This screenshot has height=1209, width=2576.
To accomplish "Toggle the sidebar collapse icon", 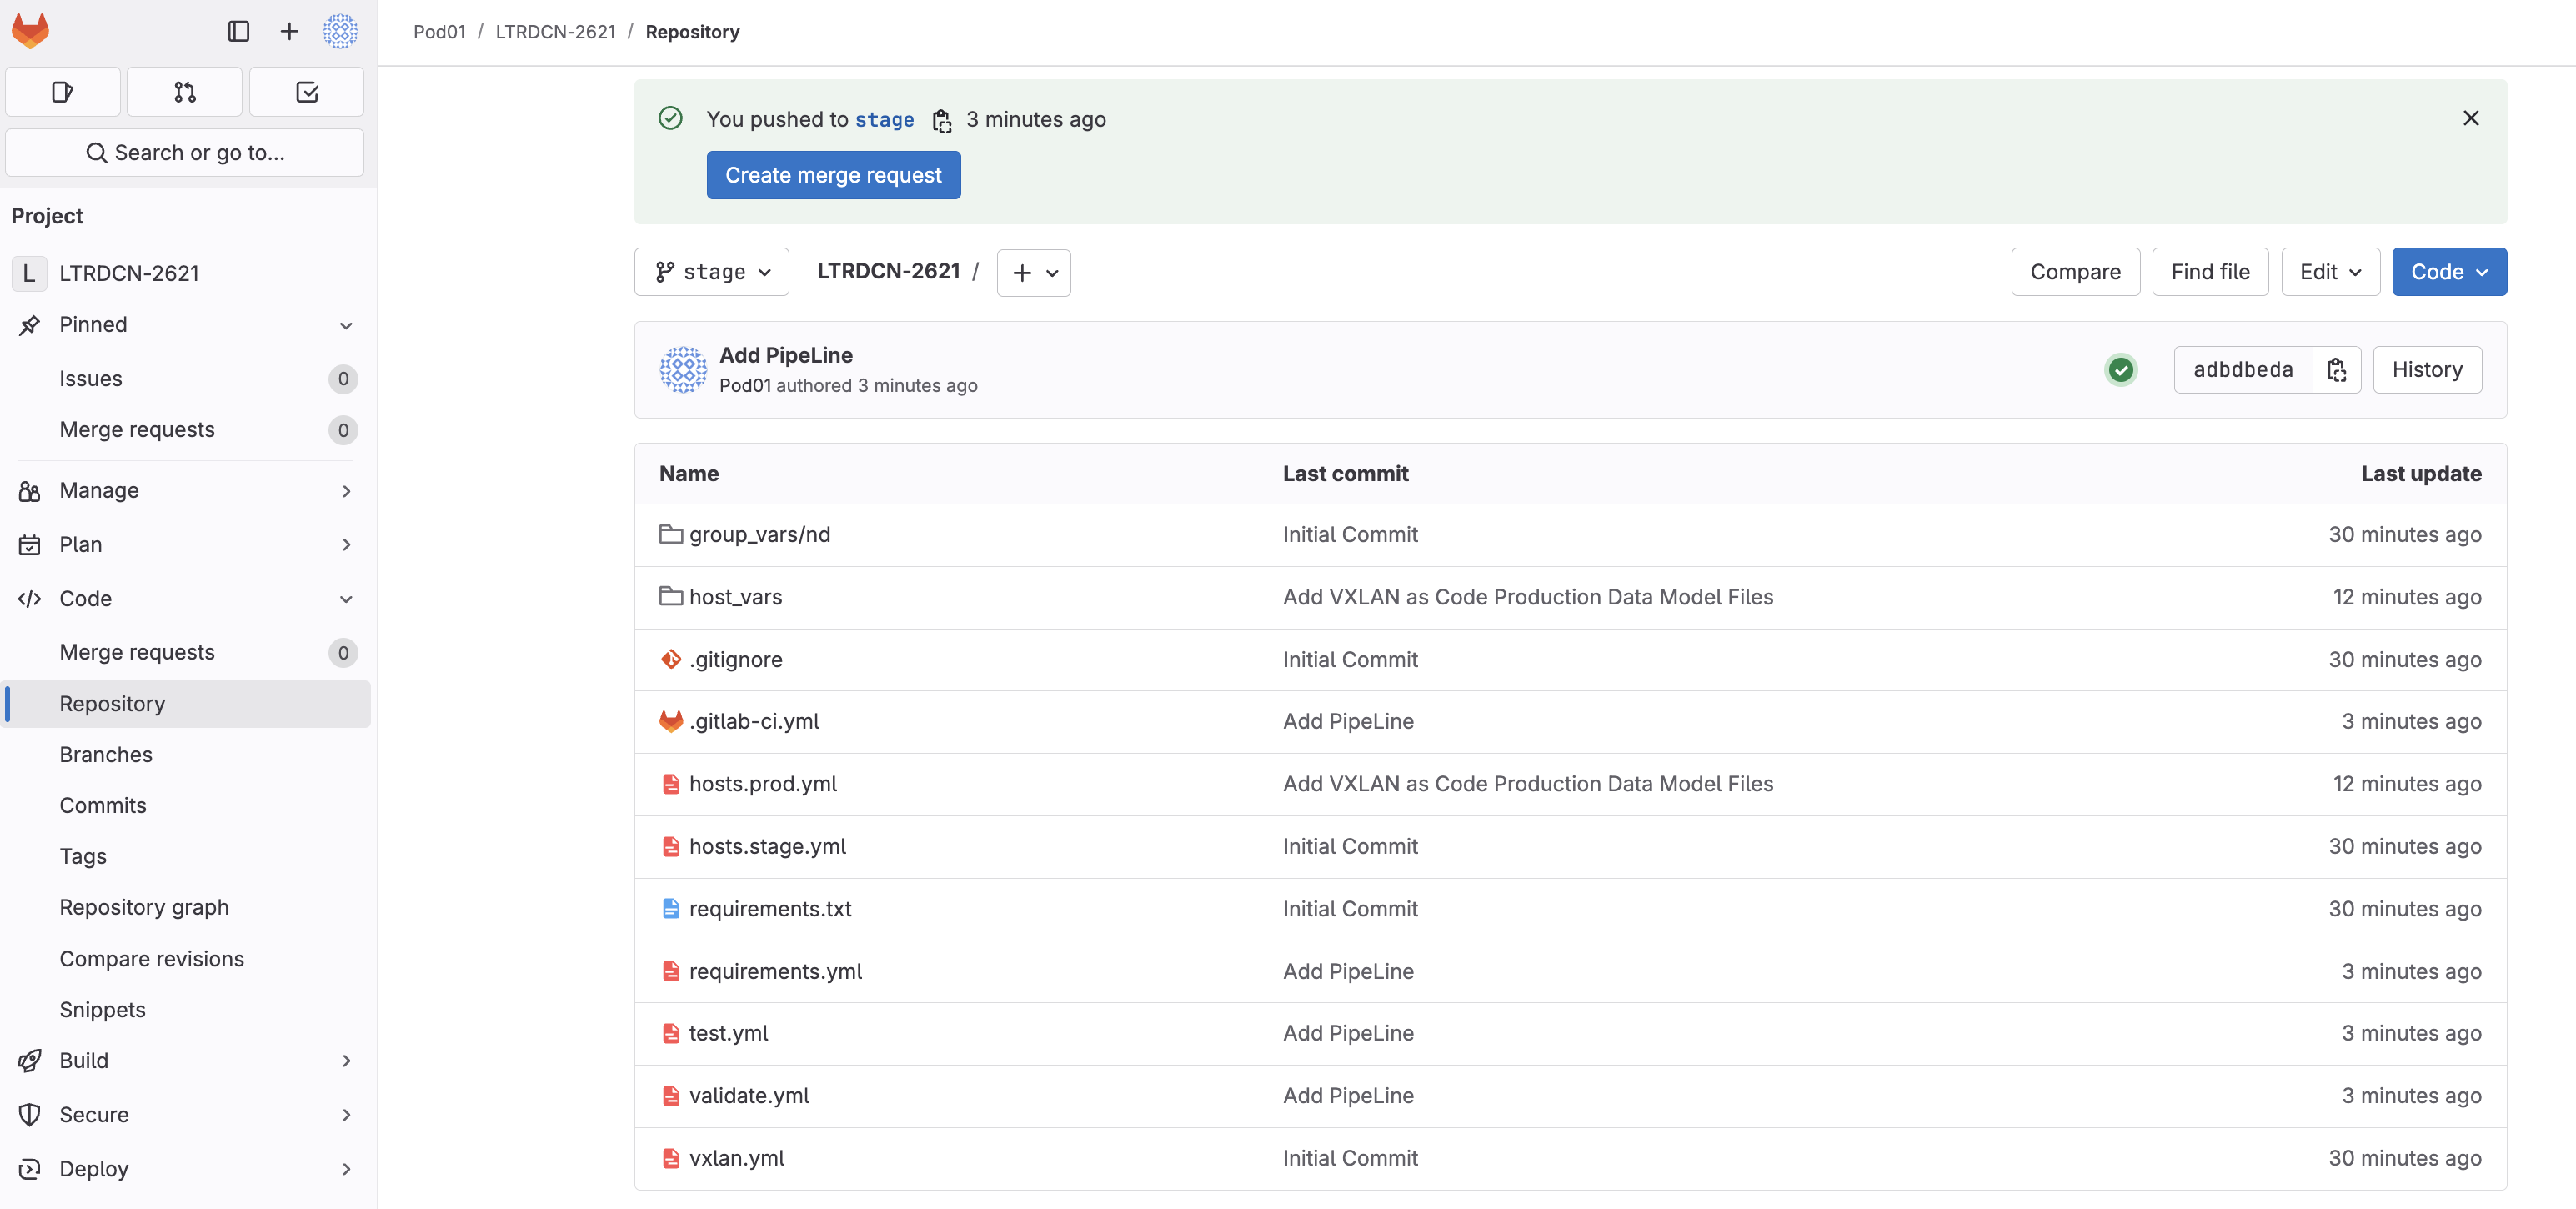I will [238, 31].
